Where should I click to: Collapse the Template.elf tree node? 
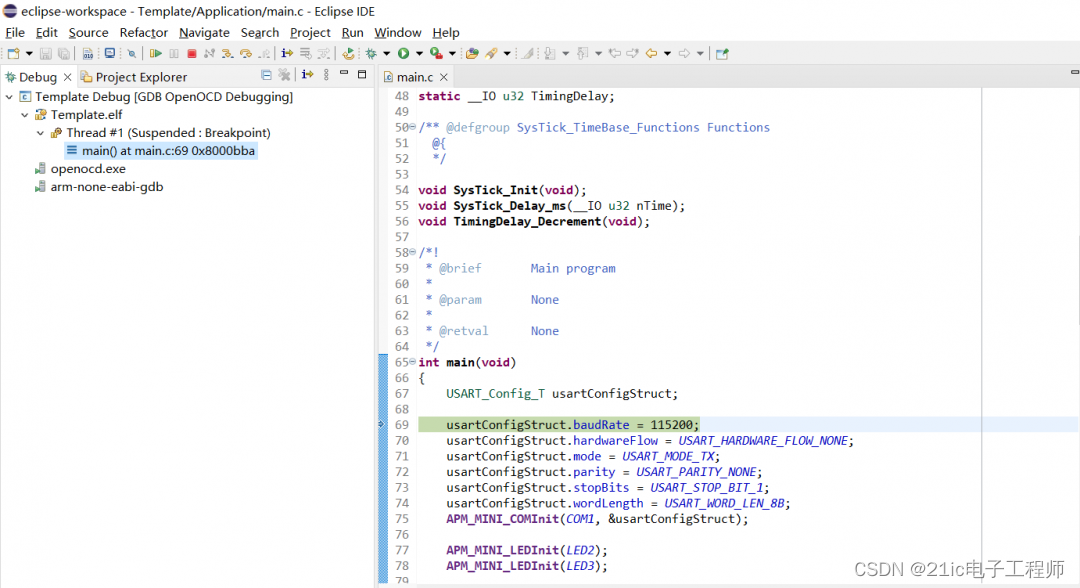tap(24, 115)
